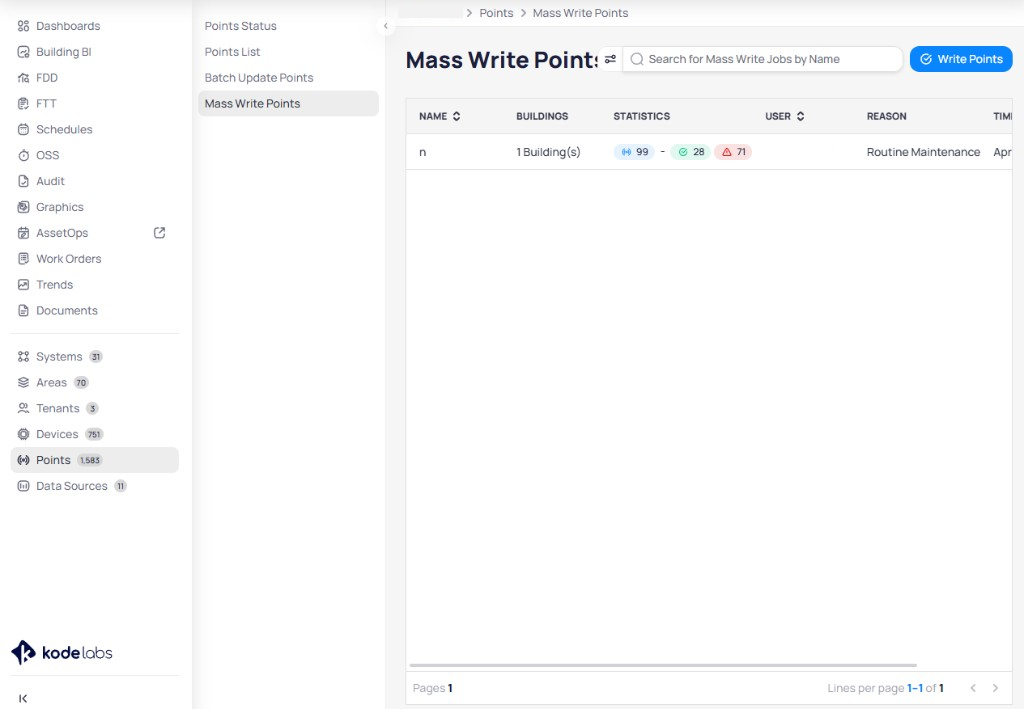Viewport: 1024px width, 709px height.
Task: Open Points List submenu item
Action: (x=288, y=52)
